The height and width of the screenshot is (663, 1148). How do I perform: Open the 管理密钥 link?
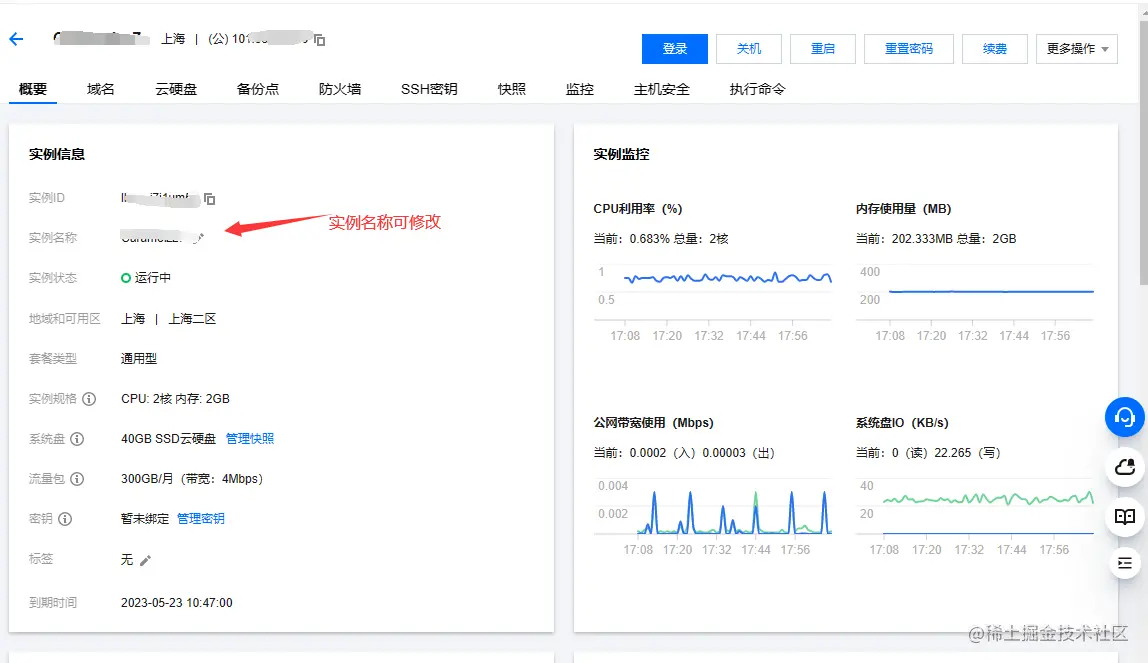pyautogui.click(x=201, y=519)
